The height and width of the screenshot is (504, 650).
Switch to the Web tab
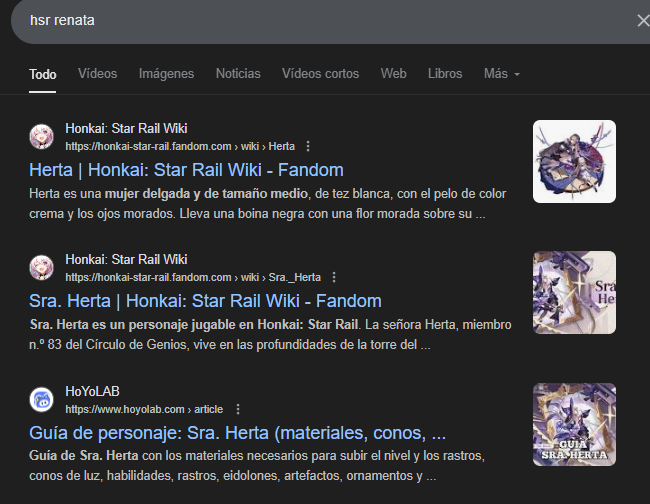click(x=393, y=74)
